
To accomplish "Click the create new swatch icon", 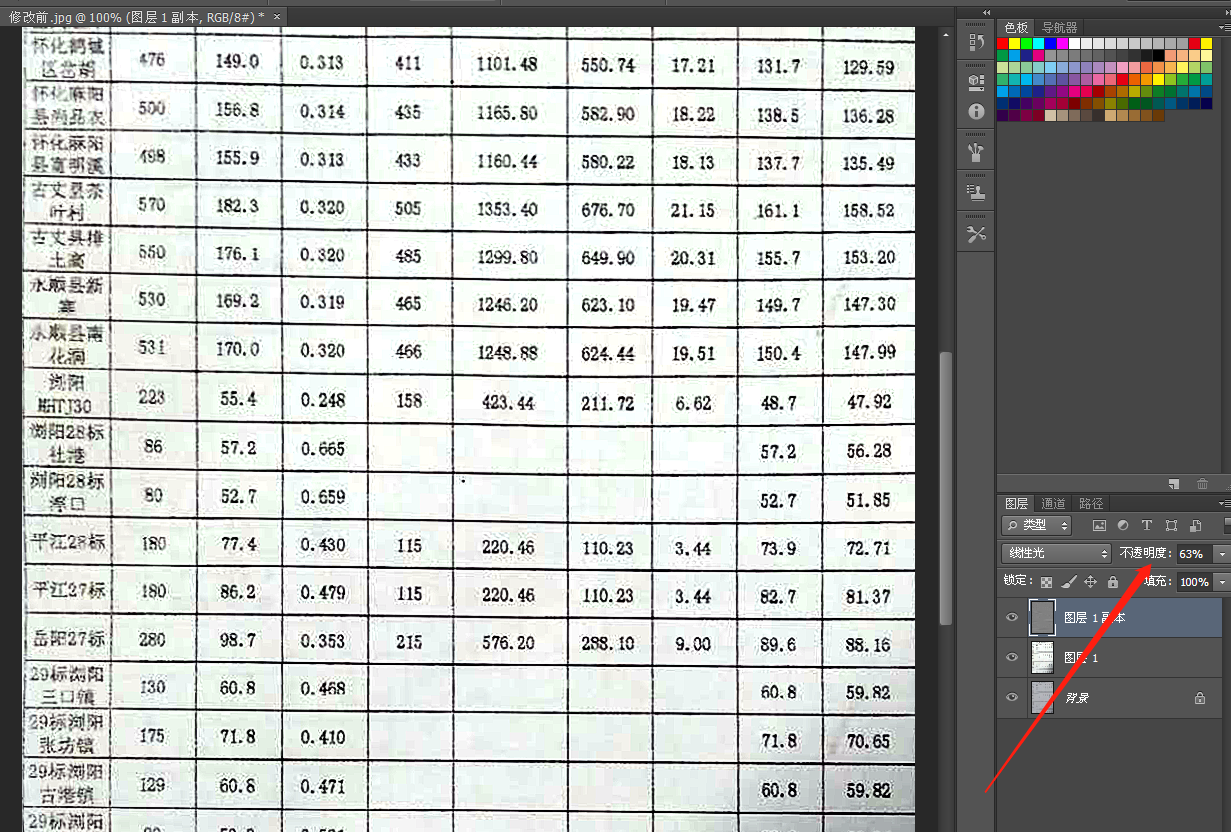I will 1174,484.
